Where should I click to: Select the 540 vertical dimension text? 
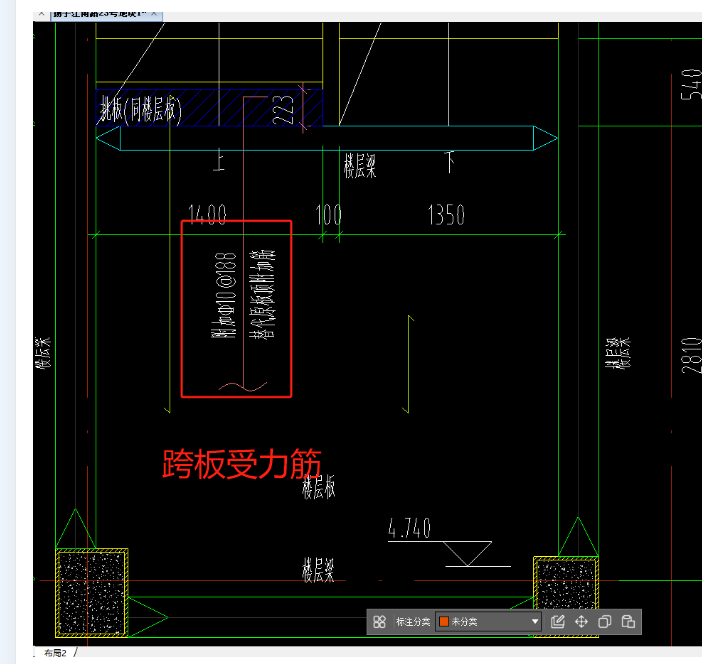[x=691, y=84]
